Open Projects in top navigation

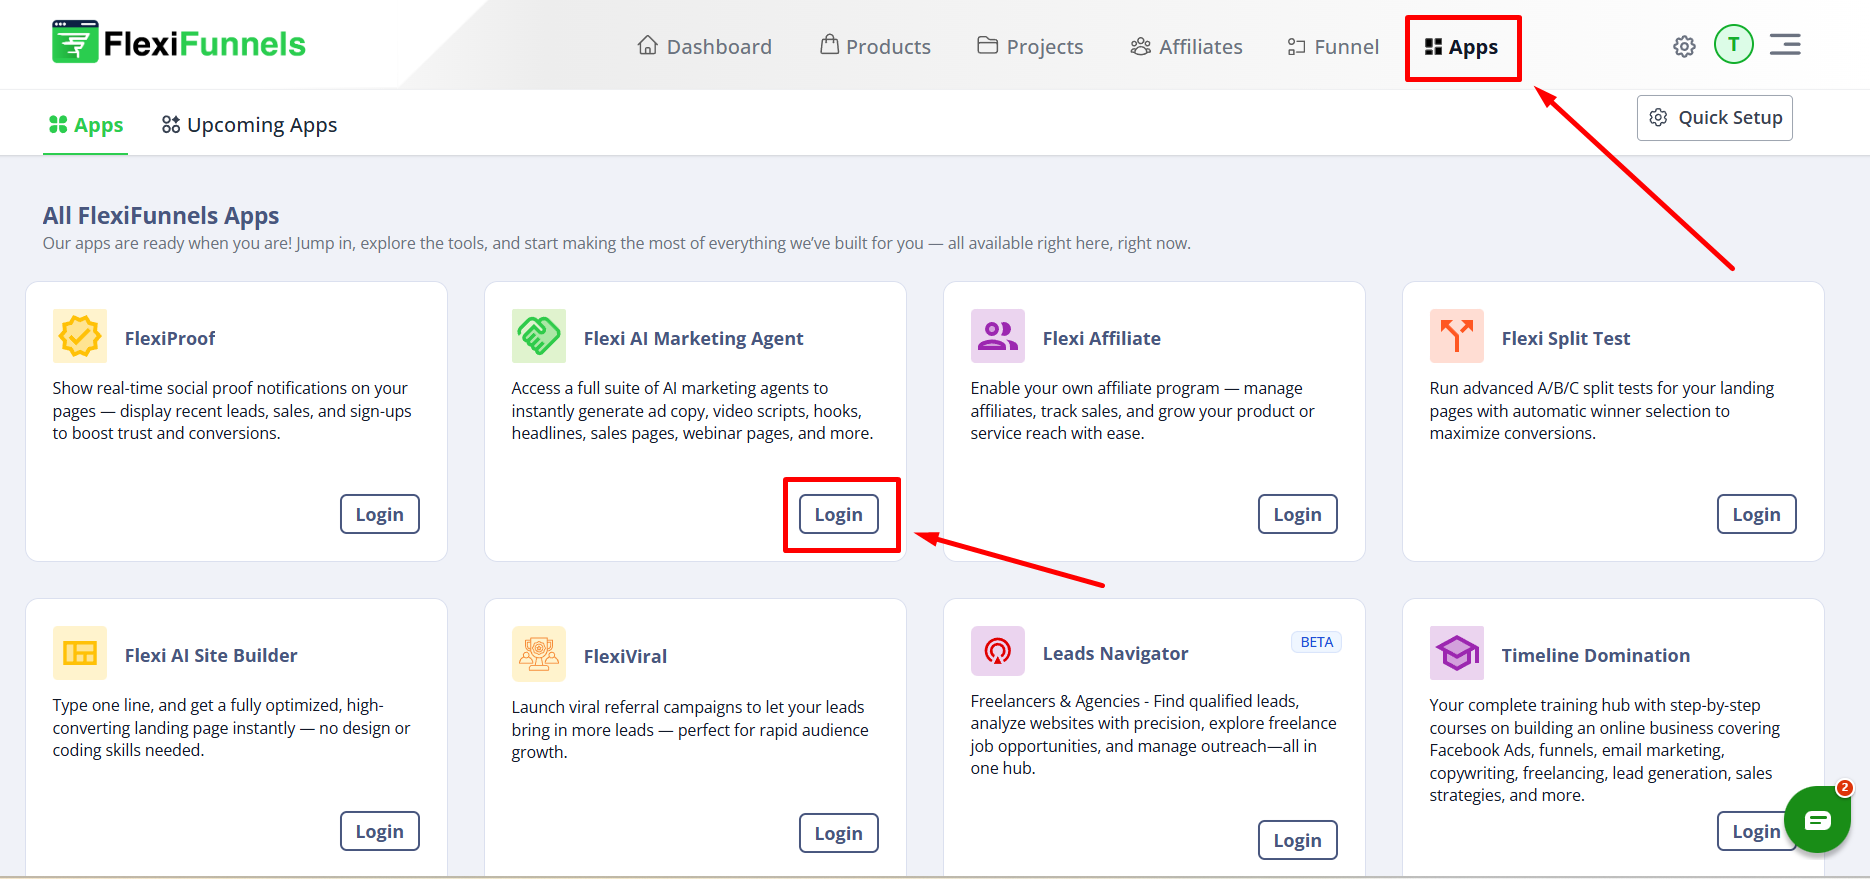tap(1030, 46)
